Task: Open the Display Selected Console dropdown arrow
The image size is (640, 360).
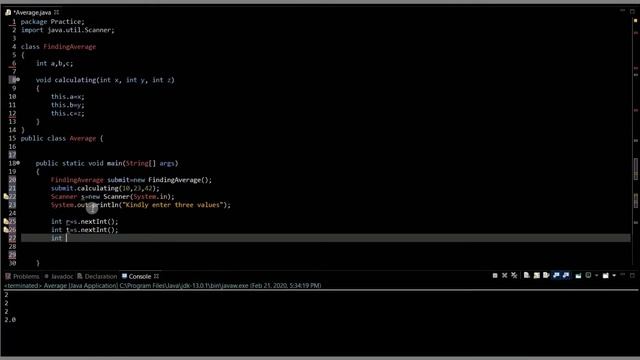Action: point(596,276)
